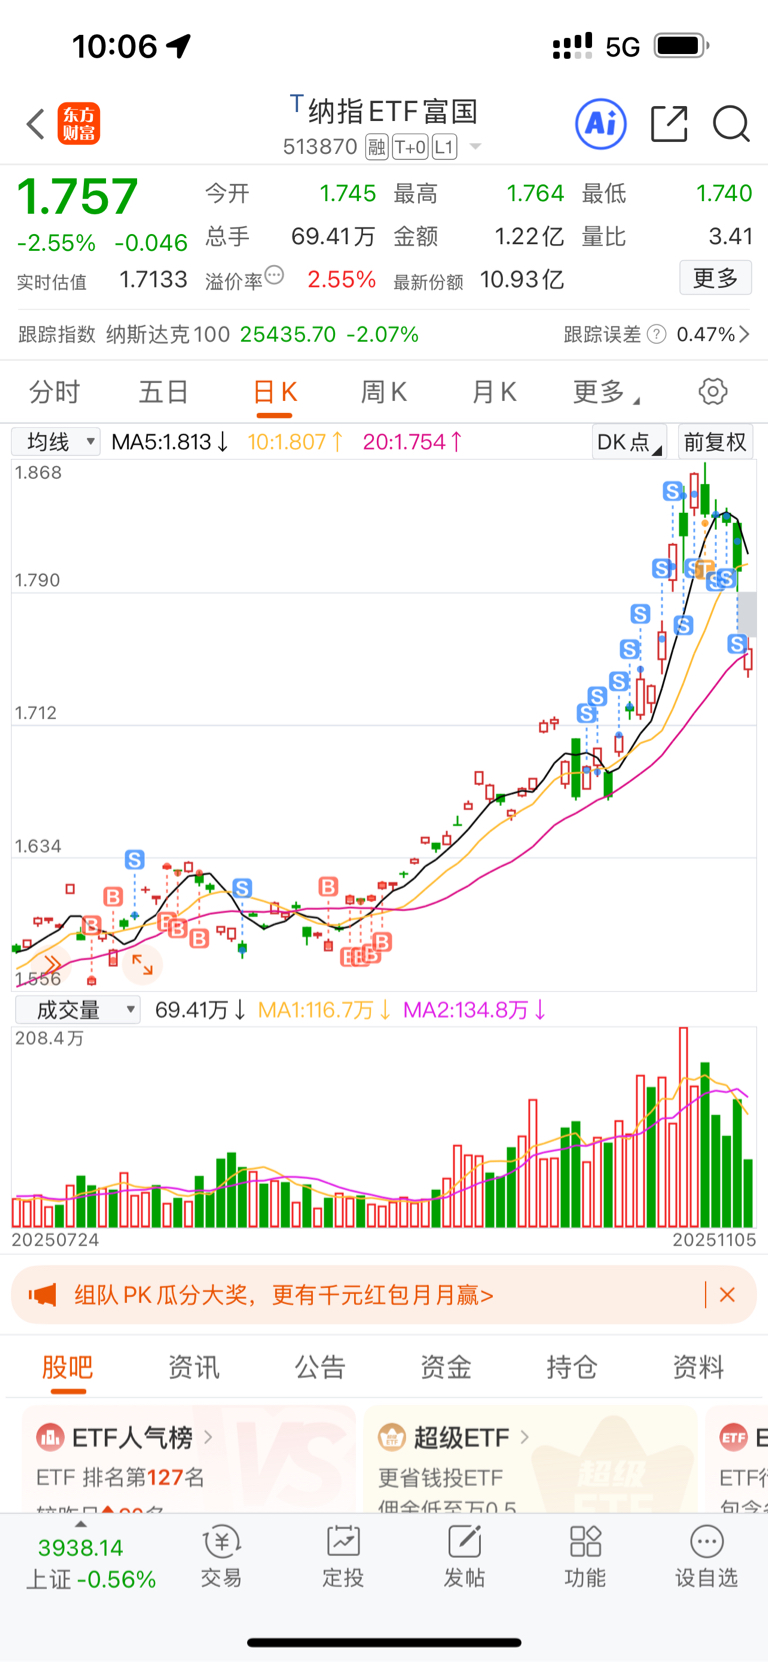Image resolution: width=768 pixels, height=1662 pixels.
Task: Expand the 更多 chart period menu
Action: pyautogui.click(x=605, y=392)
